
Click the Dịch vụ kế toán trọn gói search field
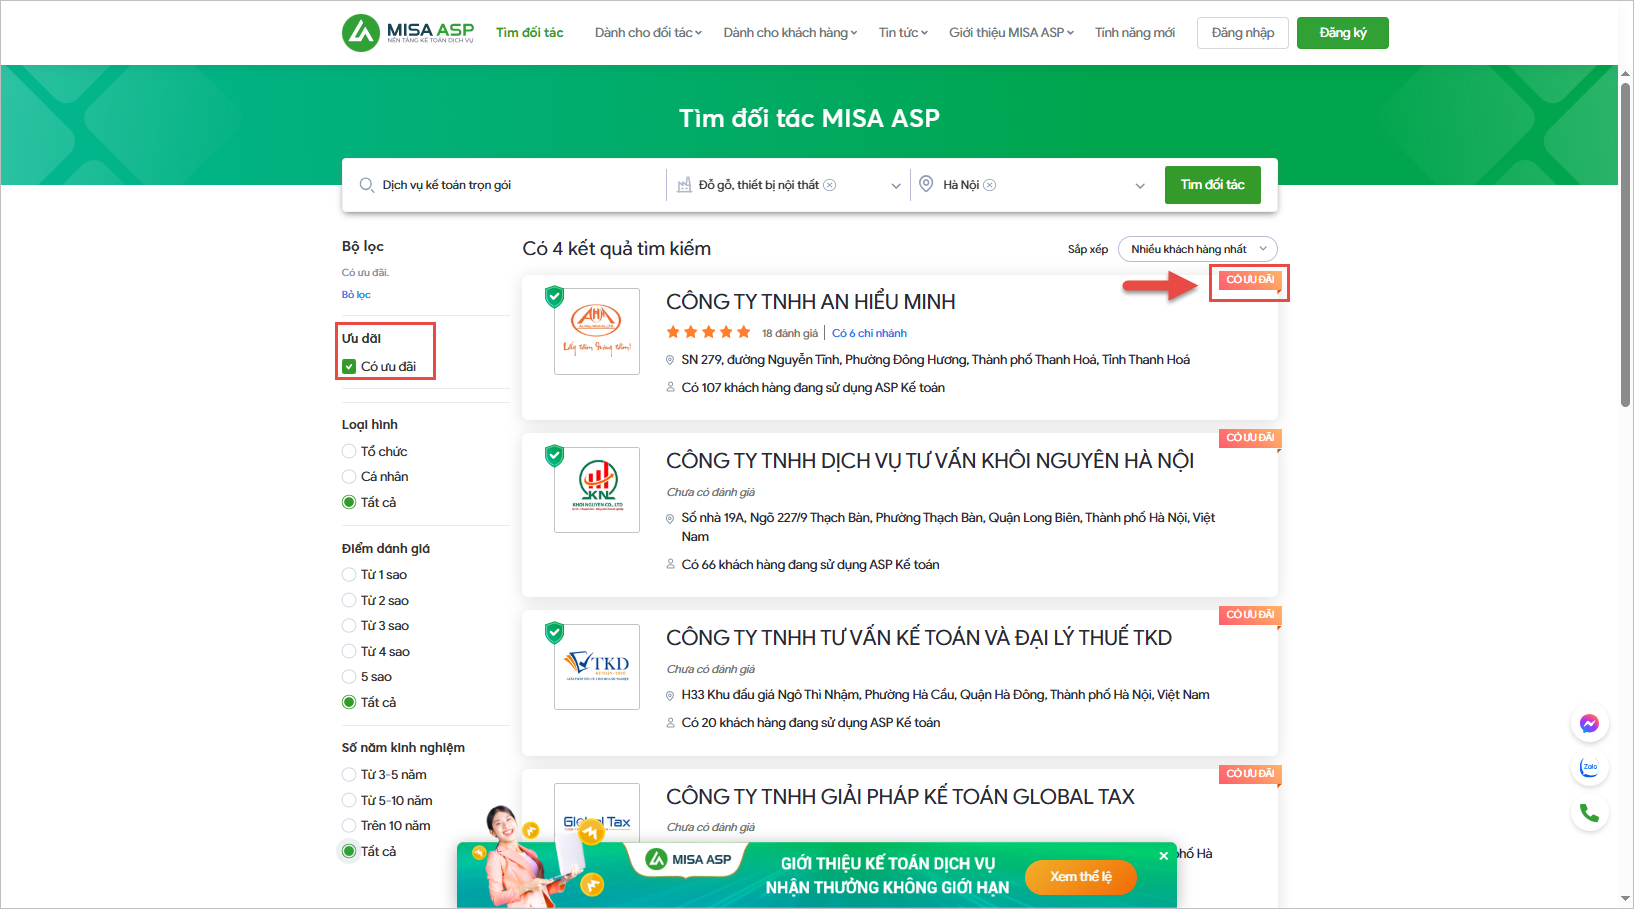pyautogui.click(x=505, y=185)
